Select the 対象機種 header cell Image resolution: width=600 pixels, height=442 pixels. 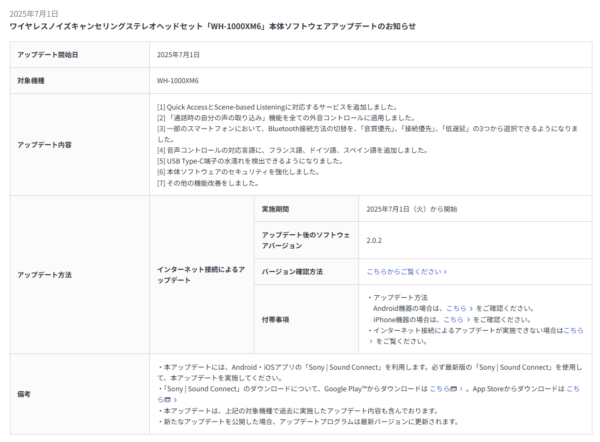tap(80, 81)
